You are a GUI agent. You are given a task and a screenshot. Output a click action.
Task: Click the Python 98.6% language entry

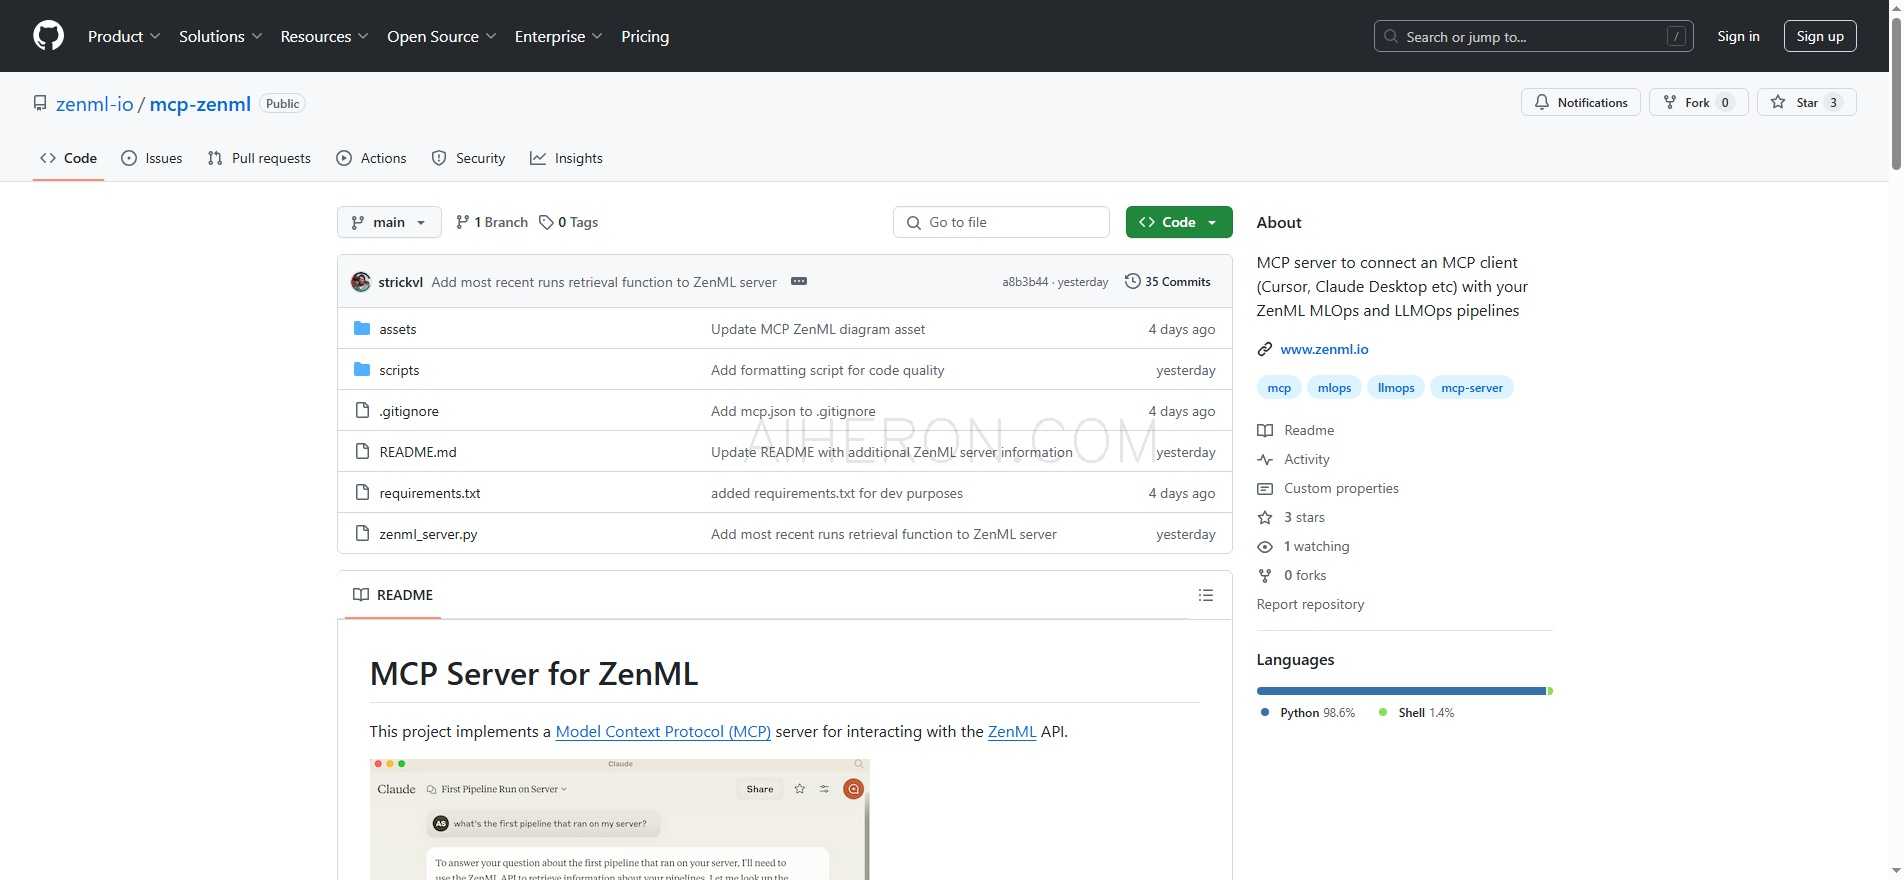[1308, 713]
